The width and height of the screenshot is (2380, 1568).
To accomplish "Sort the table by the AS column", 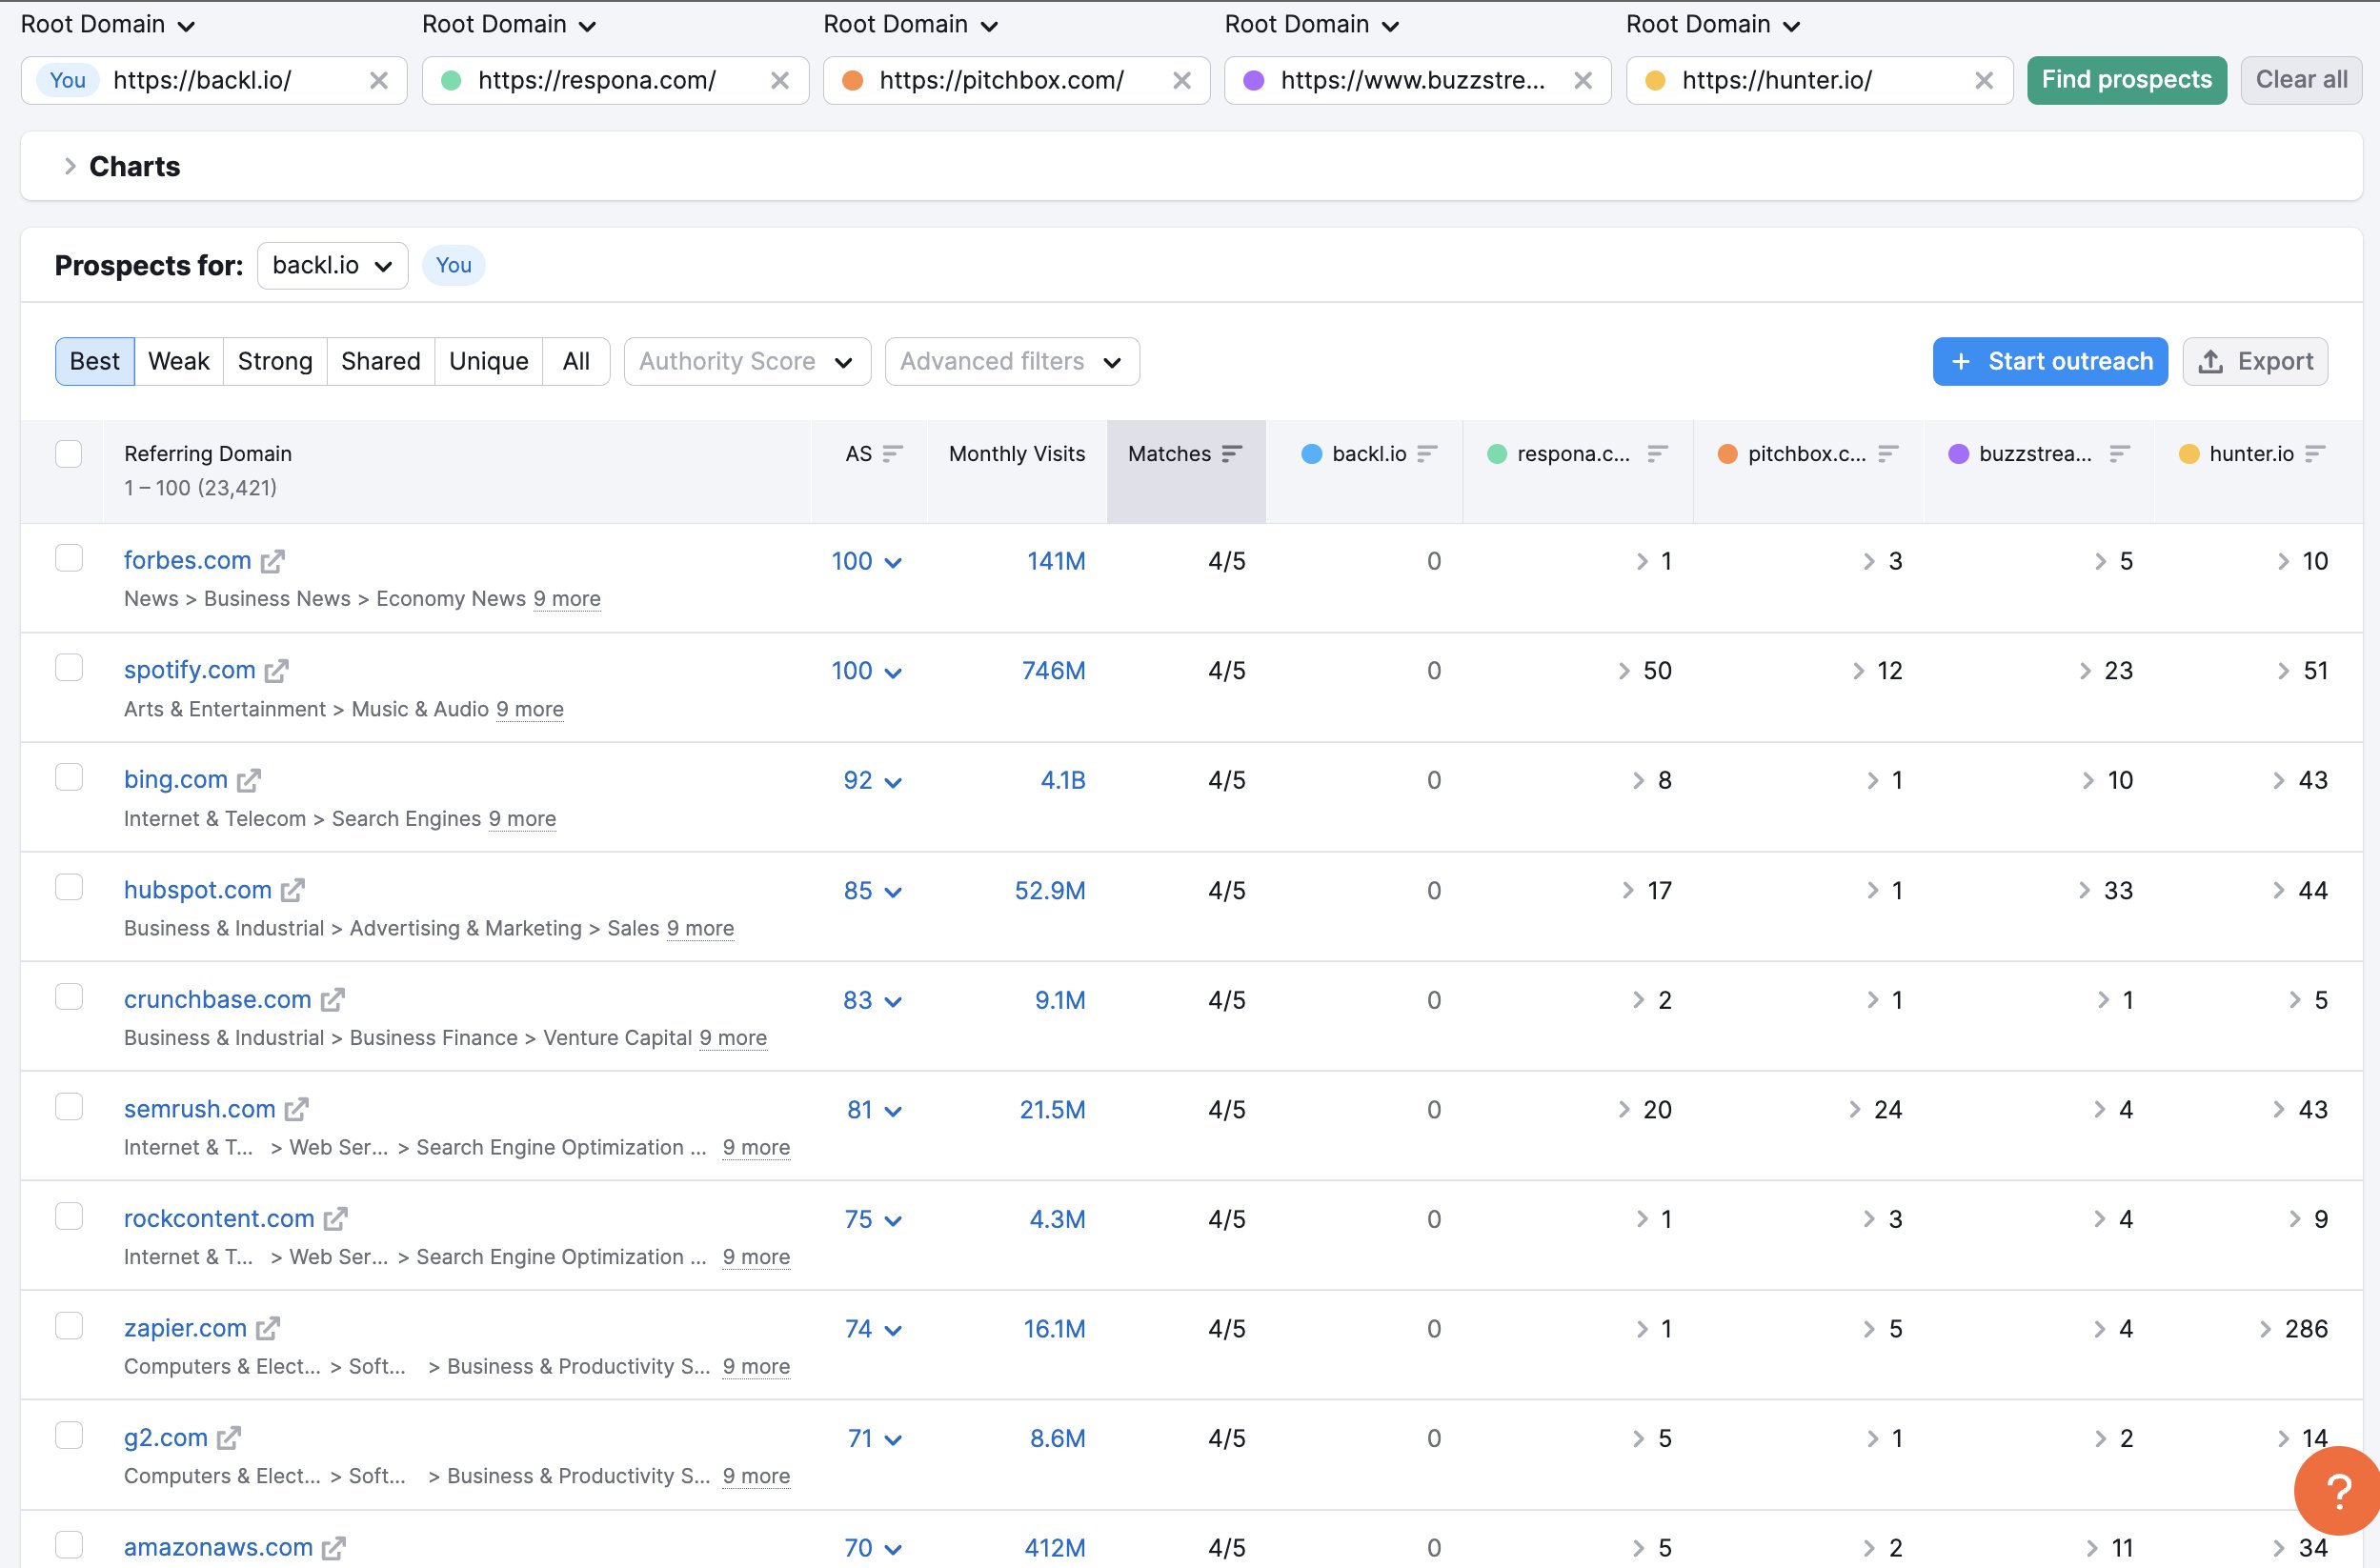I will coord(893,453).
